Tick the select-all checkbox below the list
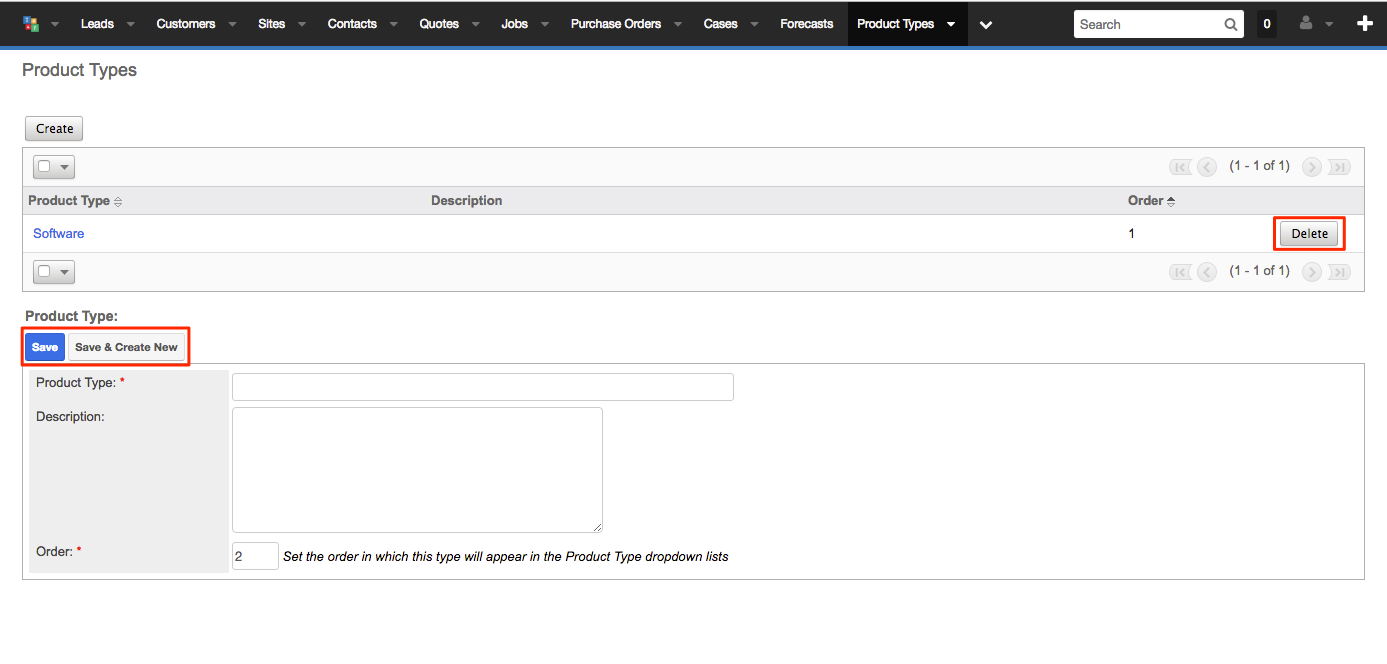Viewport: 1387px width, 664px height. [45, 271]
